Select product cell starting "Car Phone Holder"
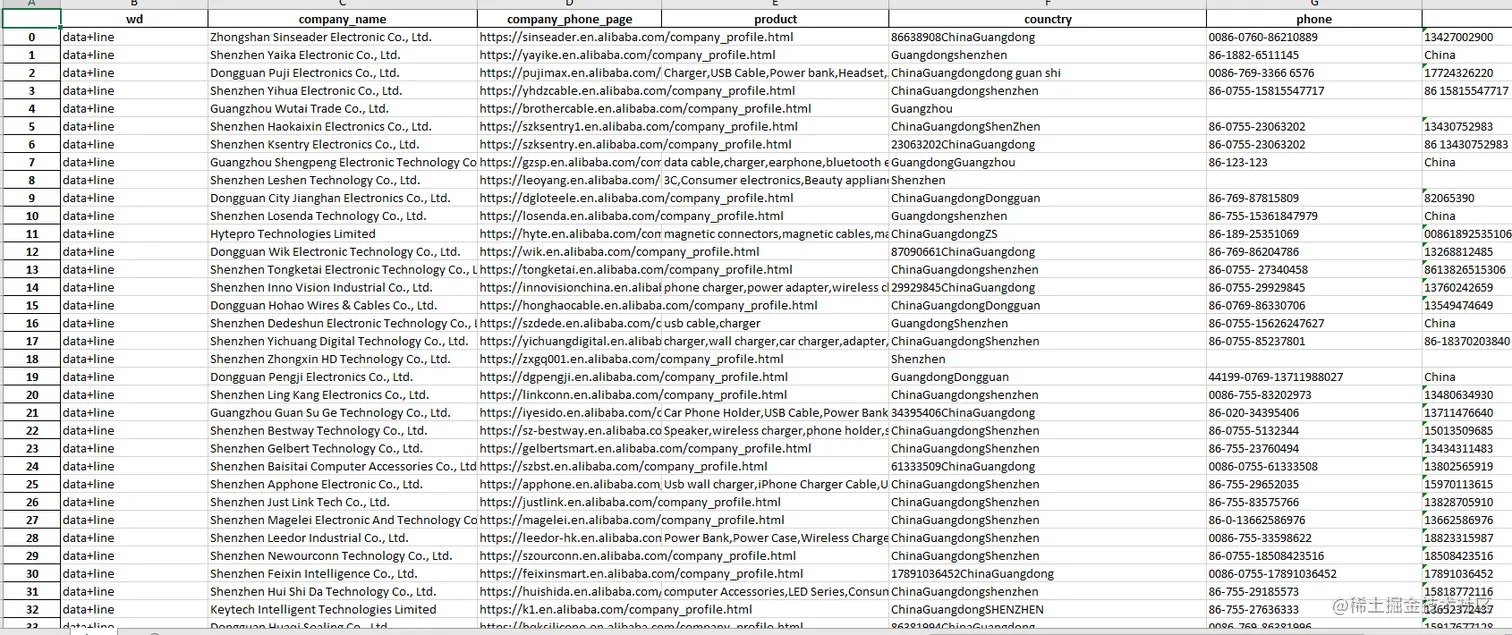Image resolution: width=1512 pixels, height=635 pixels. coord(775,413)
